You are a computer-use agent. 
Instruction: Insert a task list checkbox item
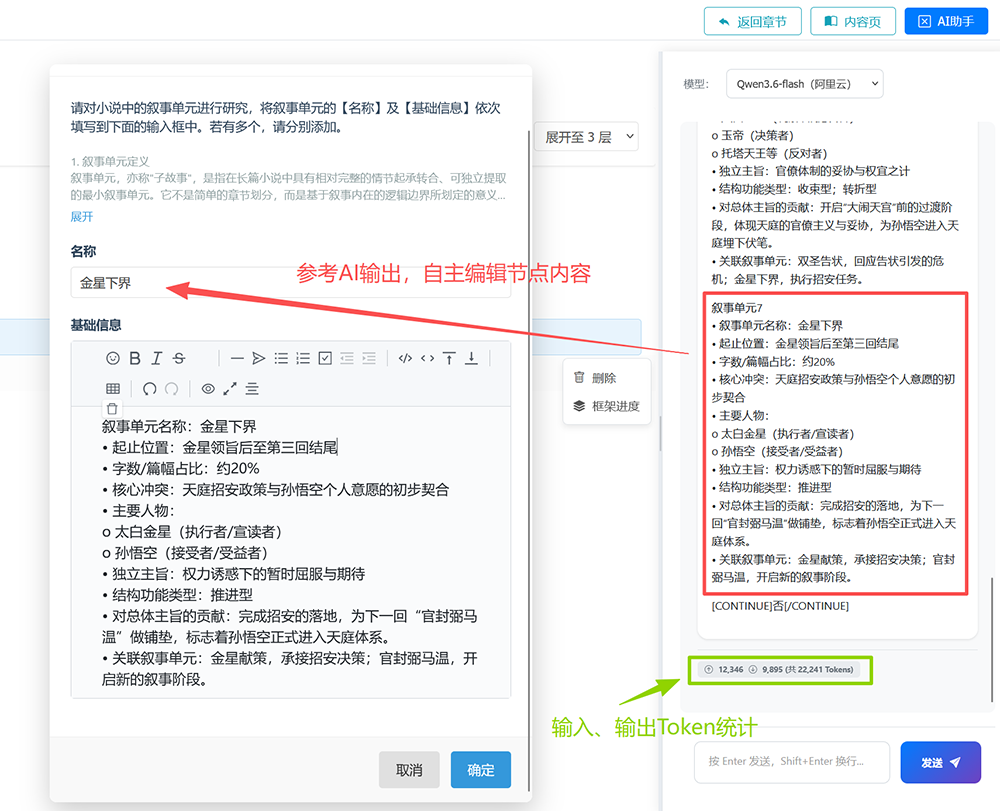pyautogui.click(x=325, y=358)
